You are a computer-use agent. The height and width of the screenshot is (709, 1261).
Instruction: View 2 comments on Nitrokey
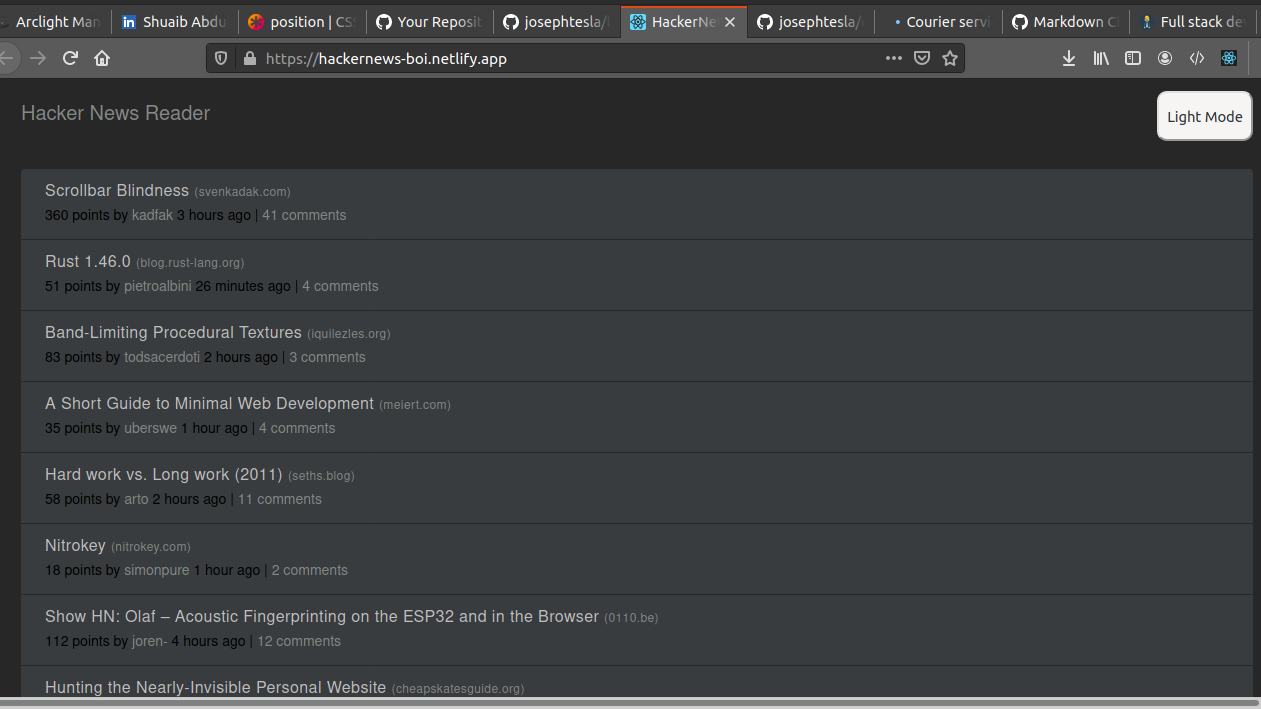pos(310,570)
